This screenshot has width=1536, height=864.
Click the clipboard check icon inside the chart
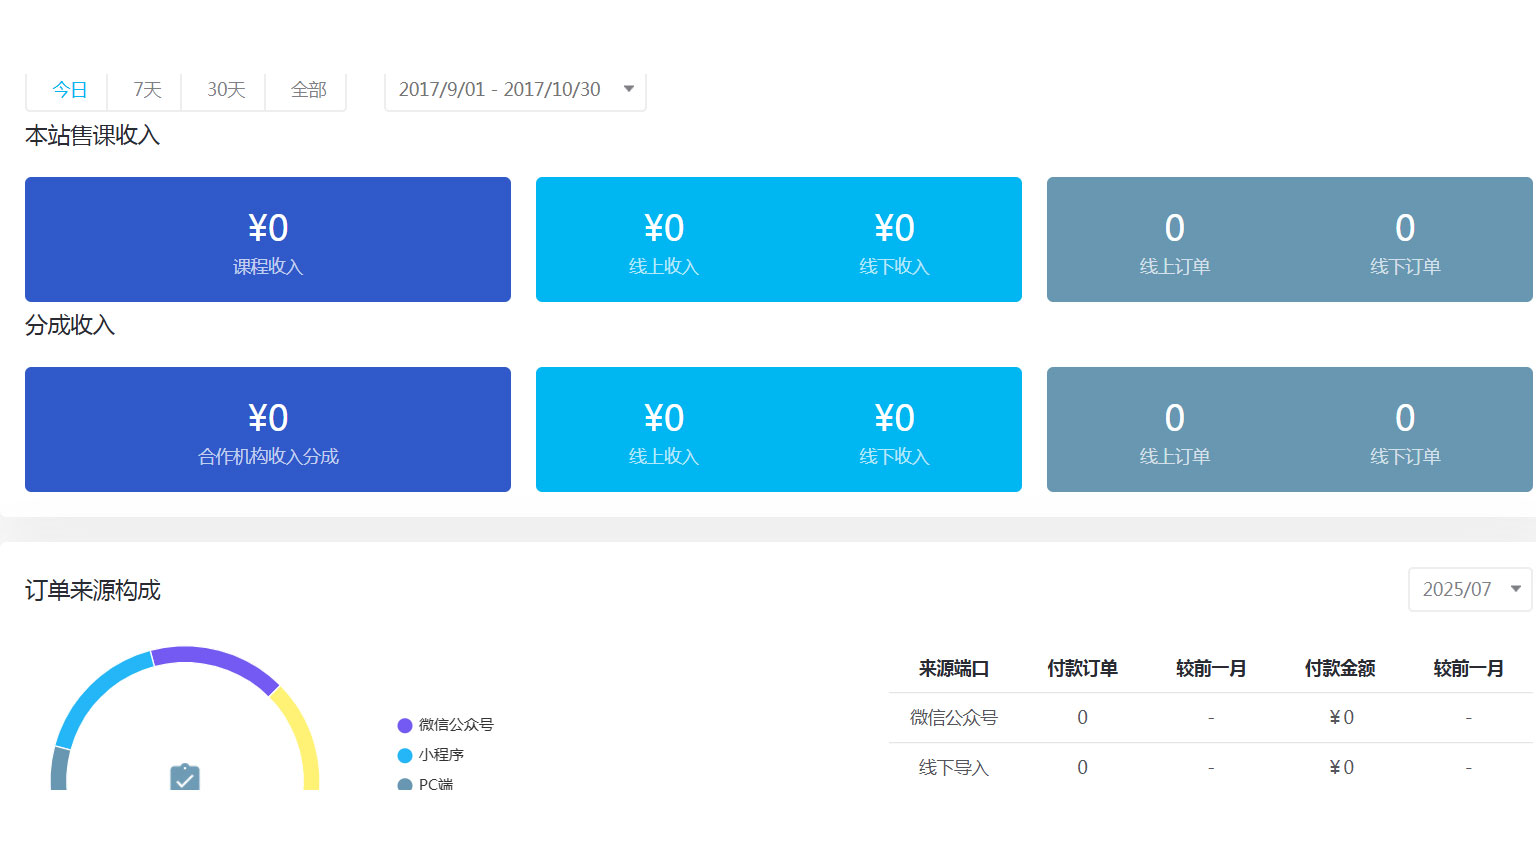[185, 777]
